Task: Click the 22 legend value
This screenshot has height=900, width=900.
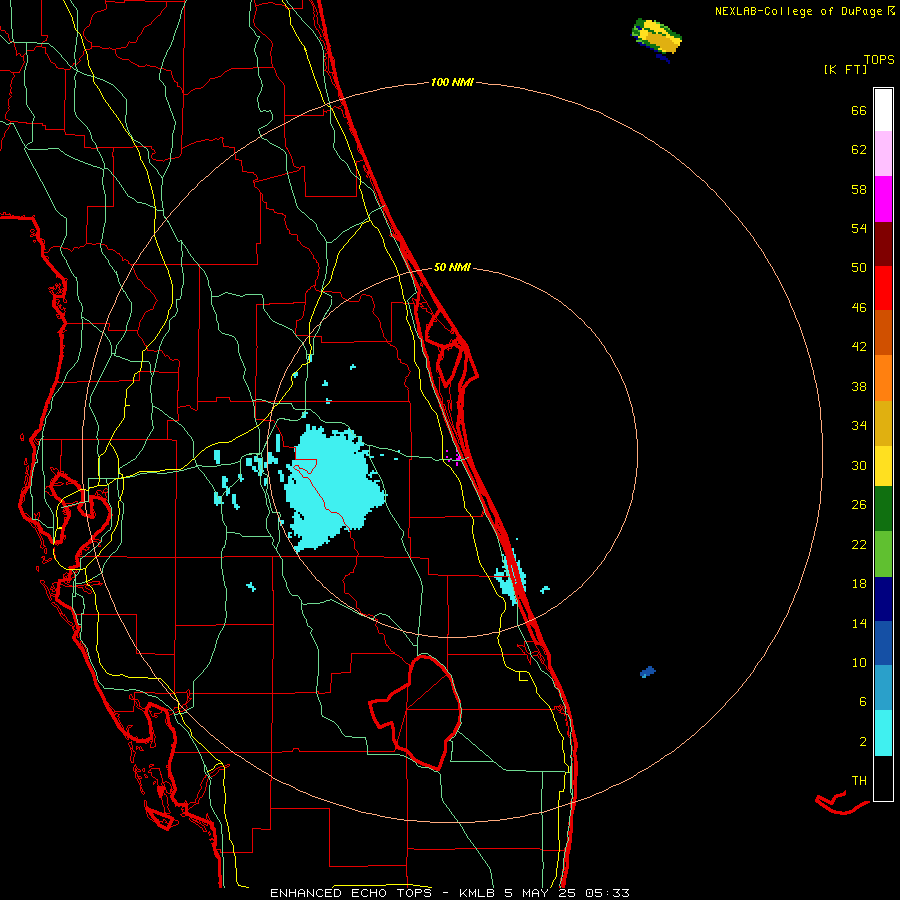Action: [x=859, y=544]
